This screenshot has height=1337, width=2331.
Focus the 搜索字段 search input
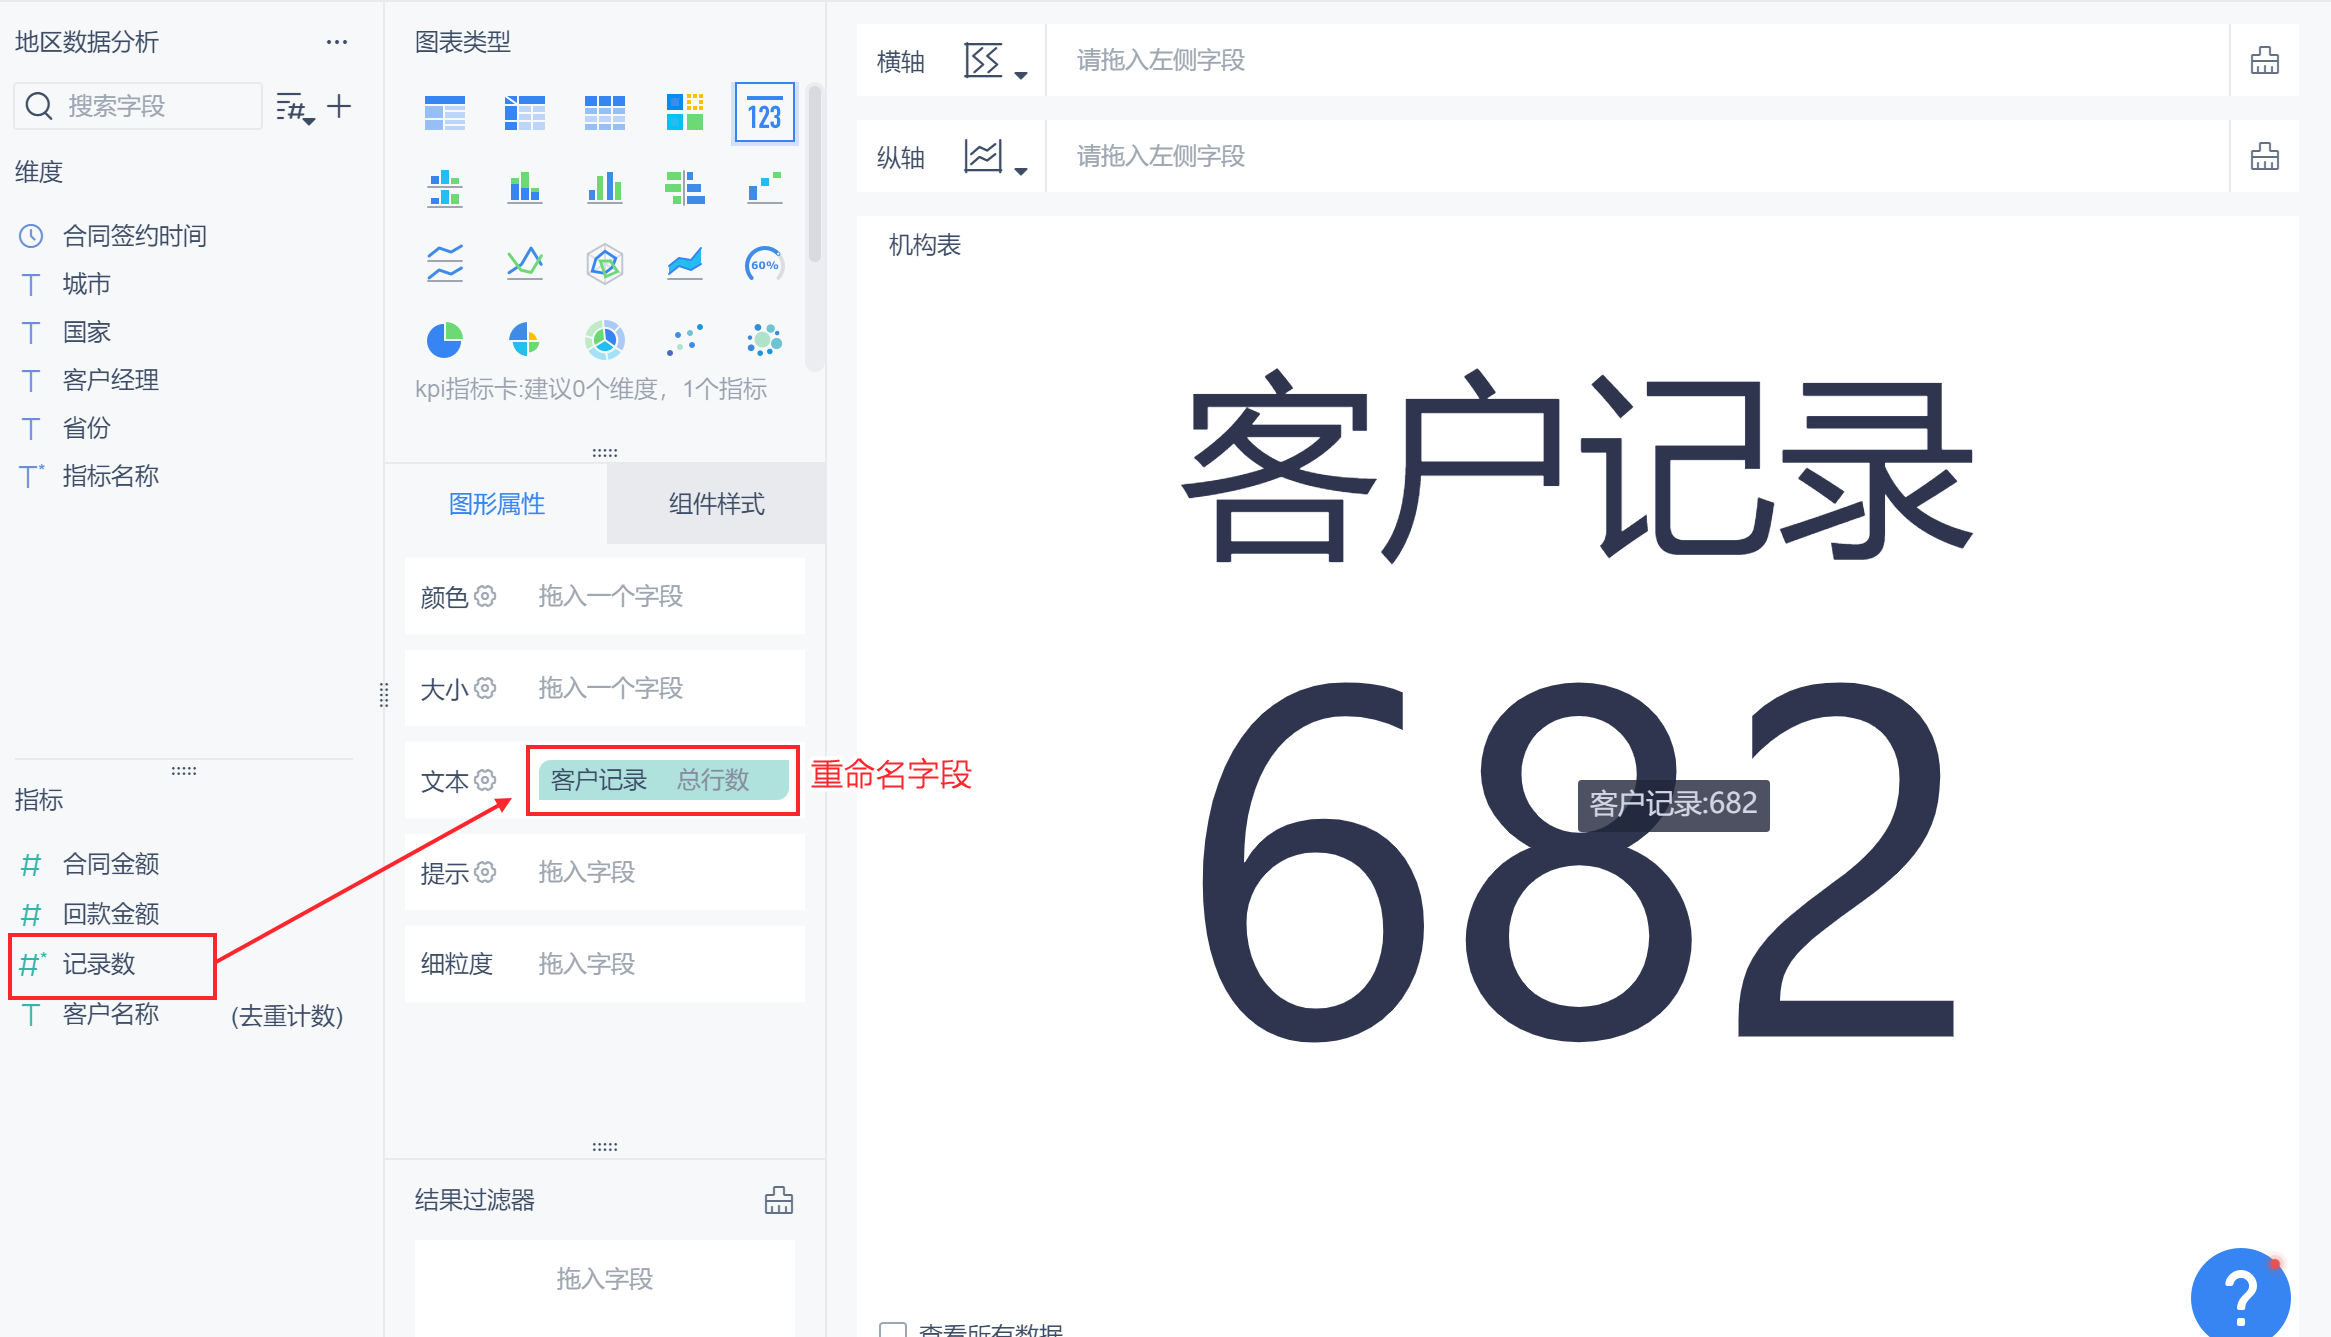[x=138, y=106]
